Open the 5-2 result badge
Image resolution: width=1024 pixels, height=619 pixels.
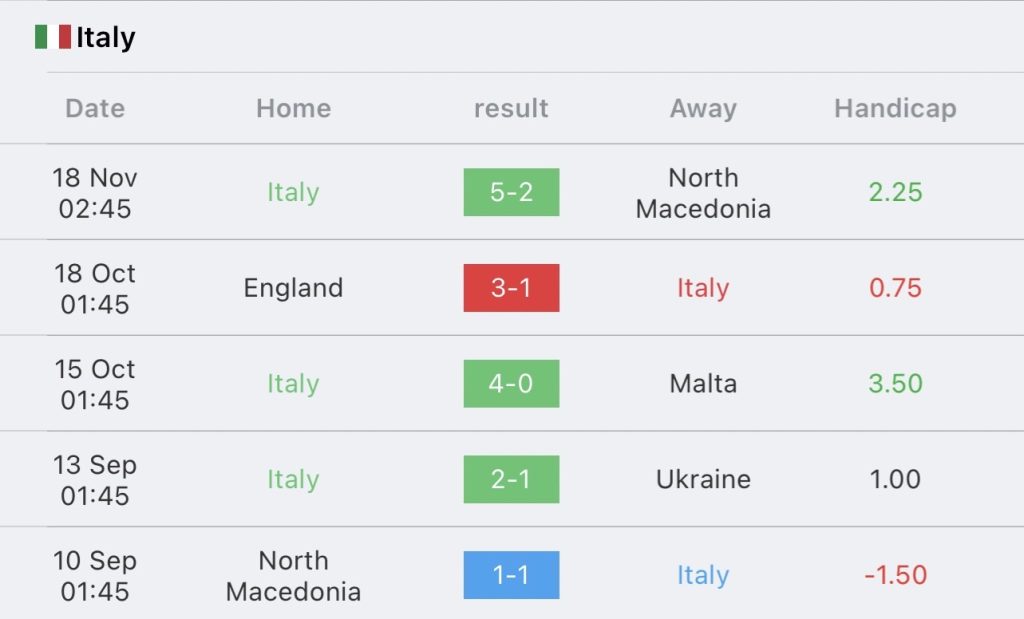tap(511, 192)
